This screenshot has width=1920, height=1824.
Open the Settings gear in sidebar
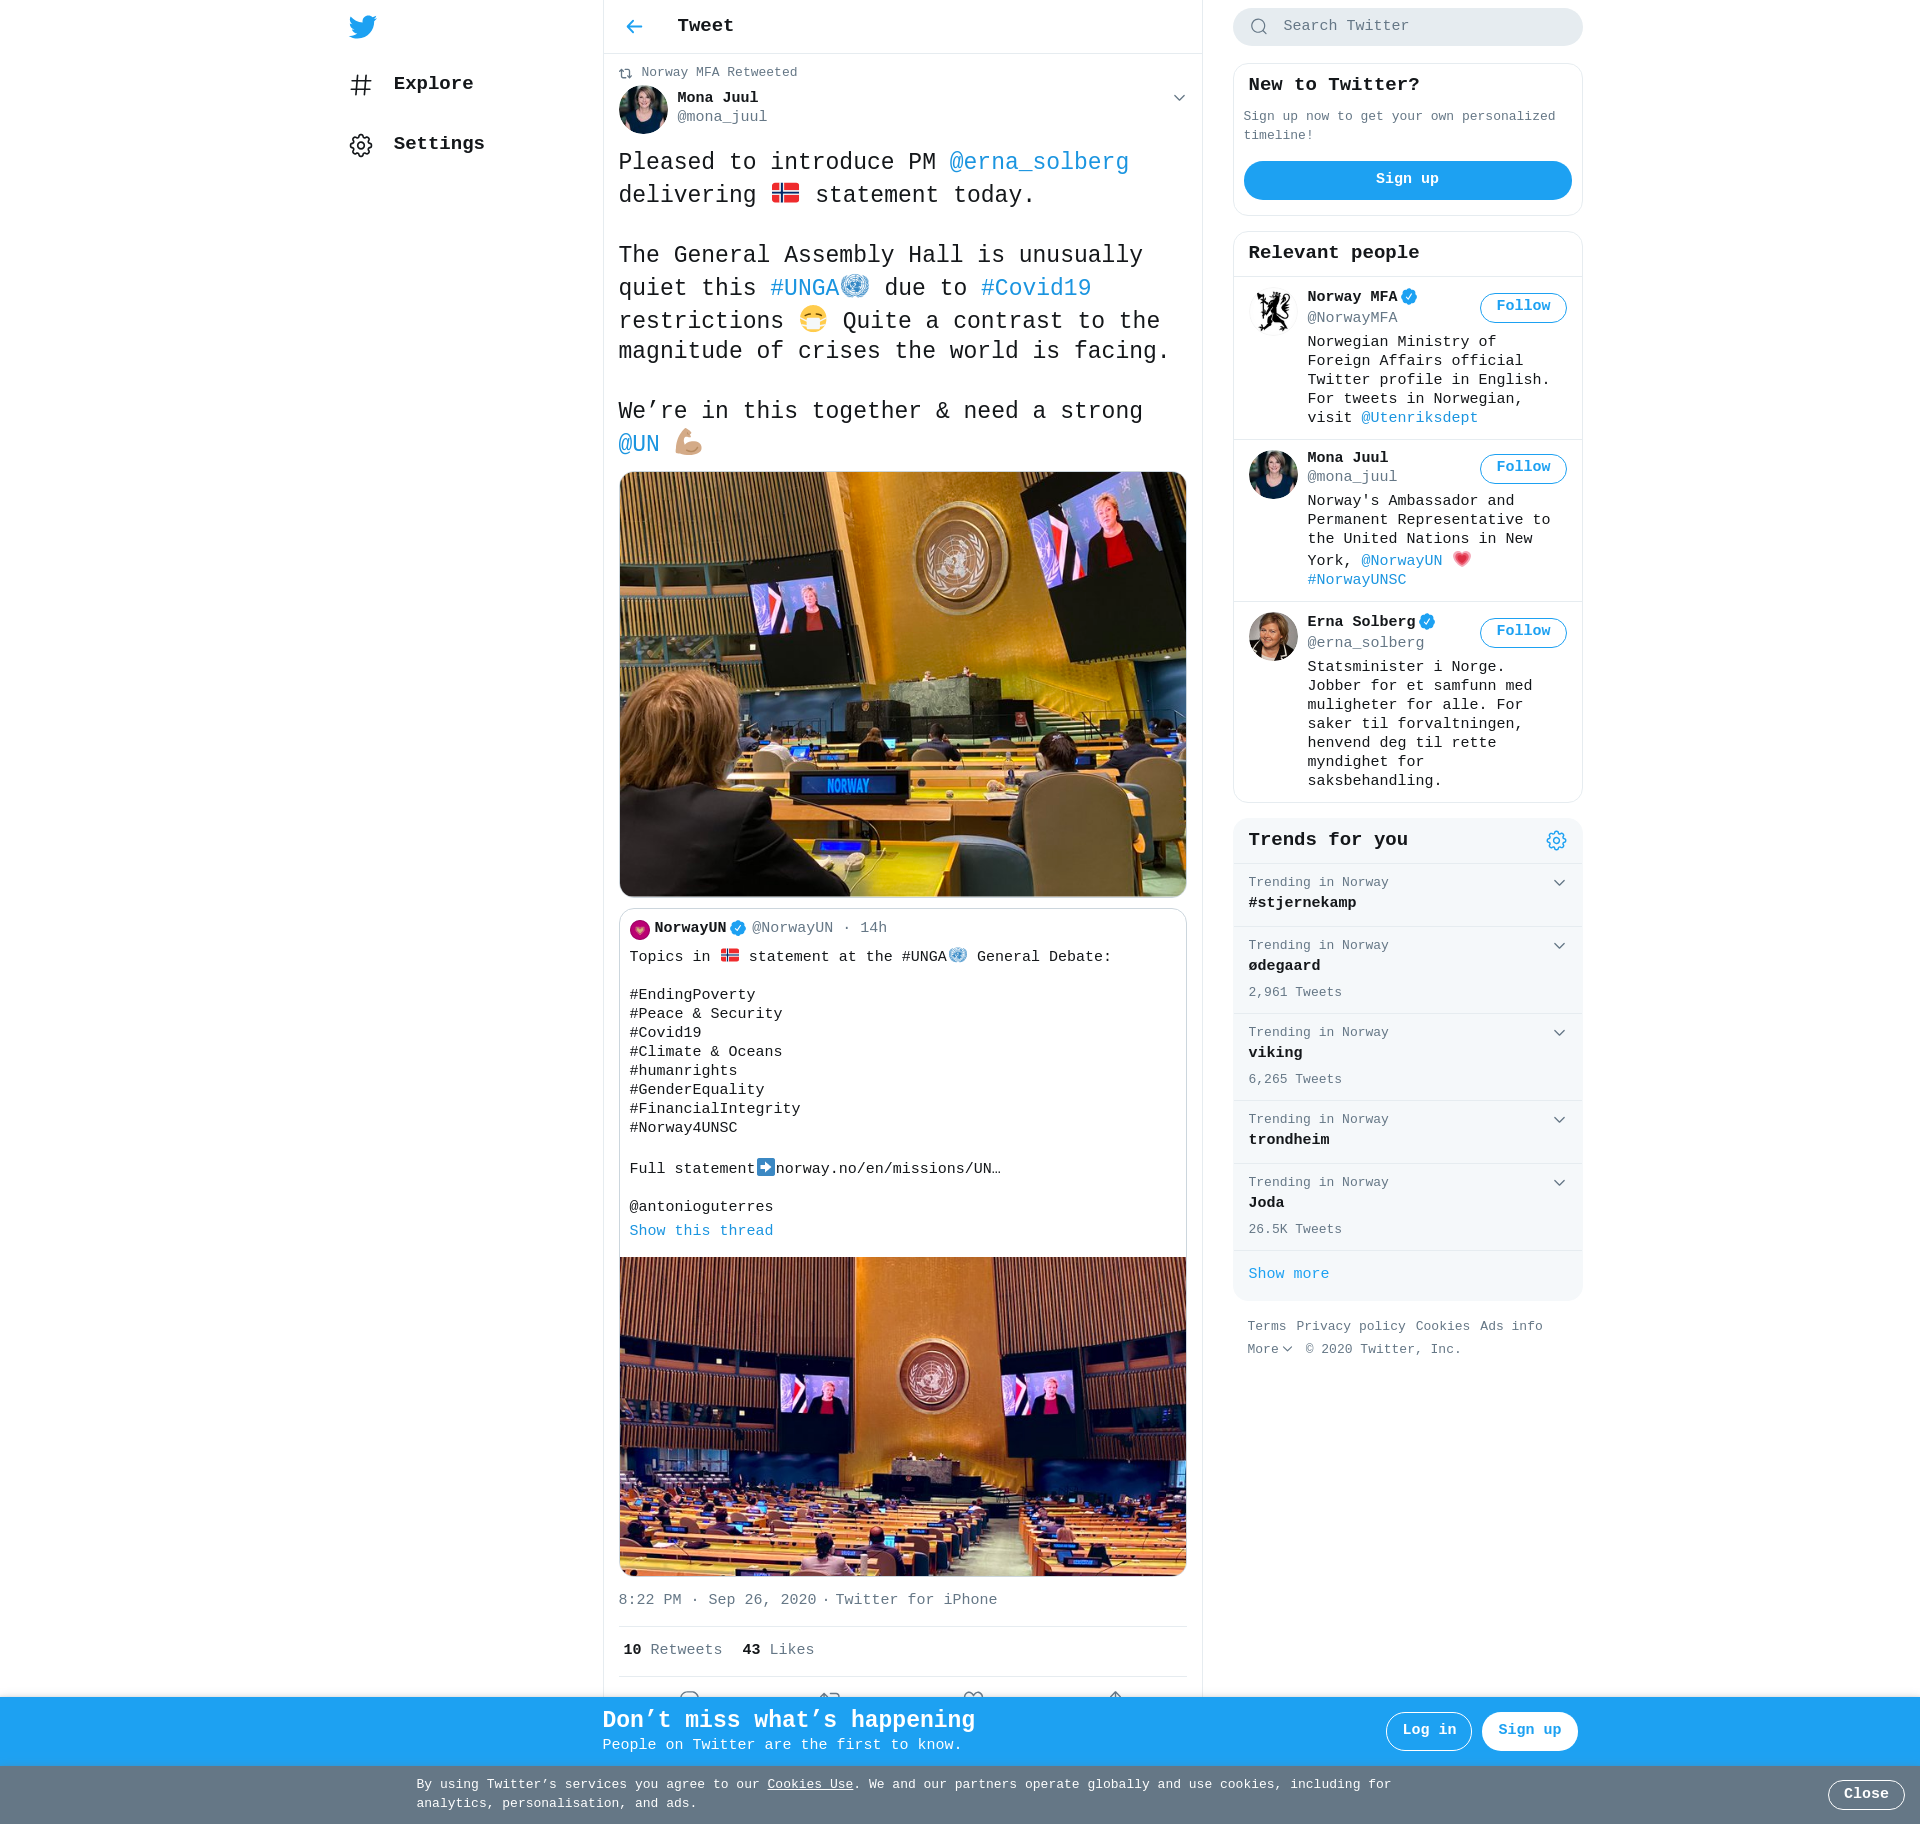361,145
